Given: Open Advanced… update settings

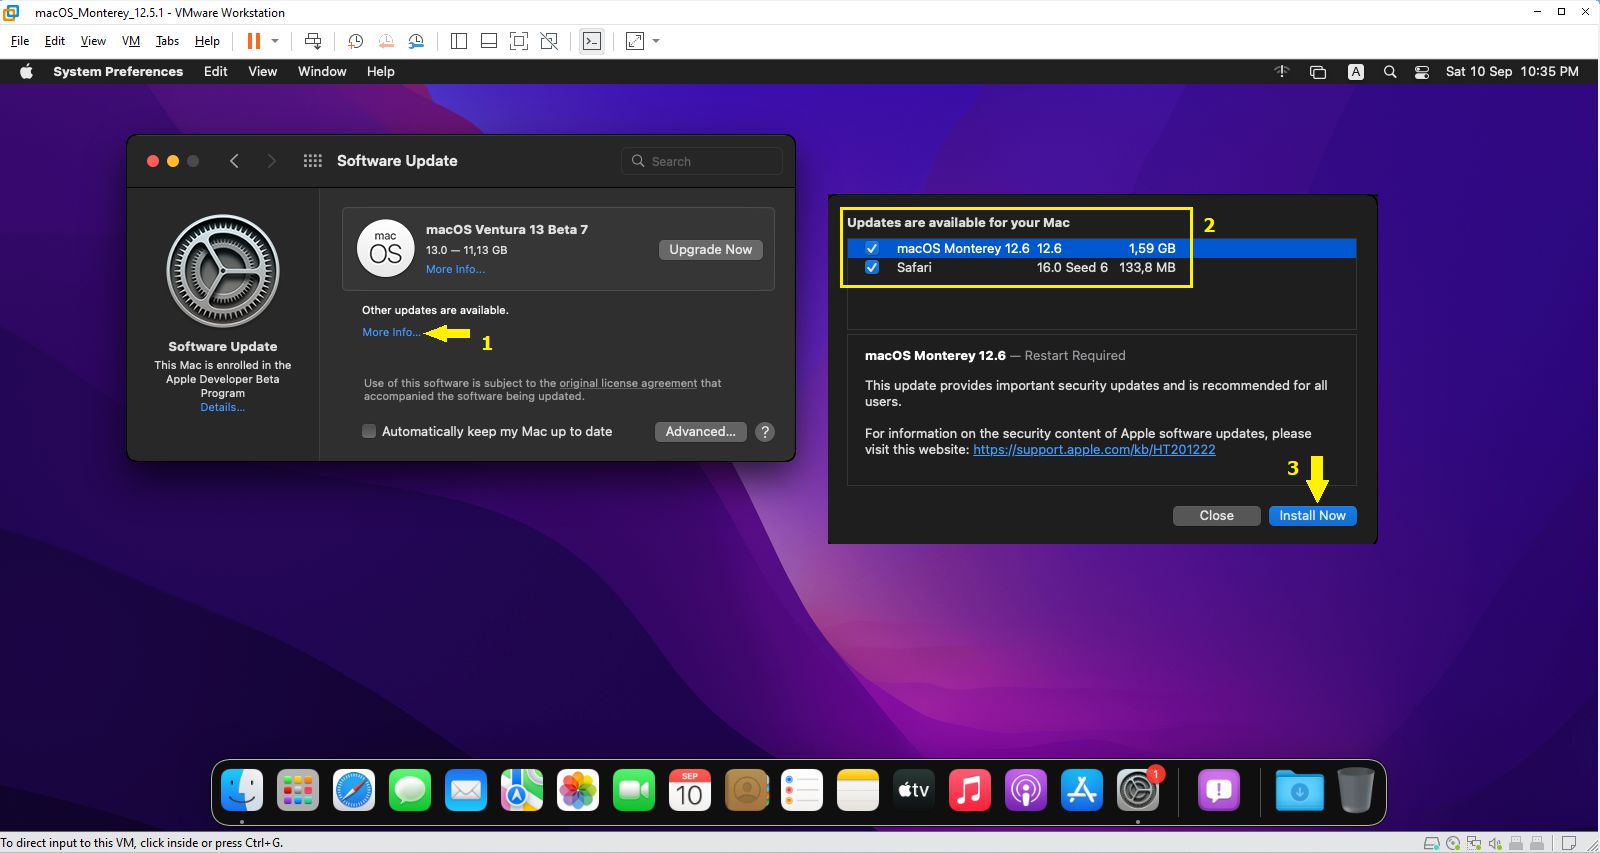Looking at the screenshot, I should point(701,432).
